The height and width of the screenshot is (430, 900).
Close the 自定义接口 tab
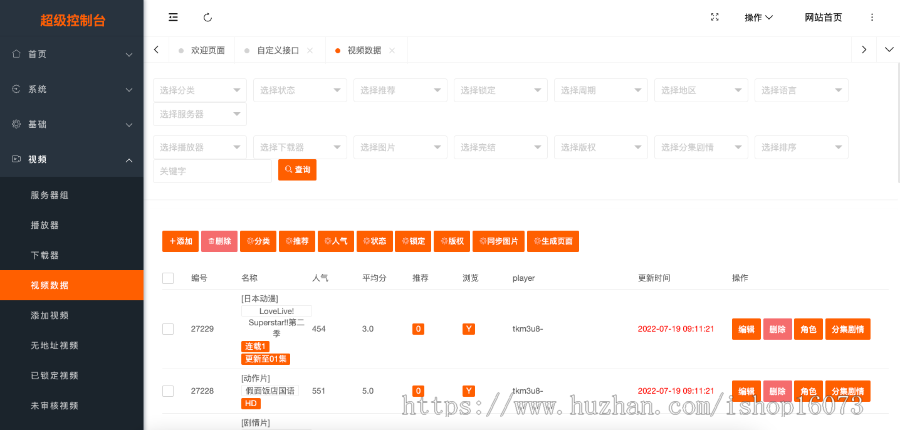(x=310, y=51)
